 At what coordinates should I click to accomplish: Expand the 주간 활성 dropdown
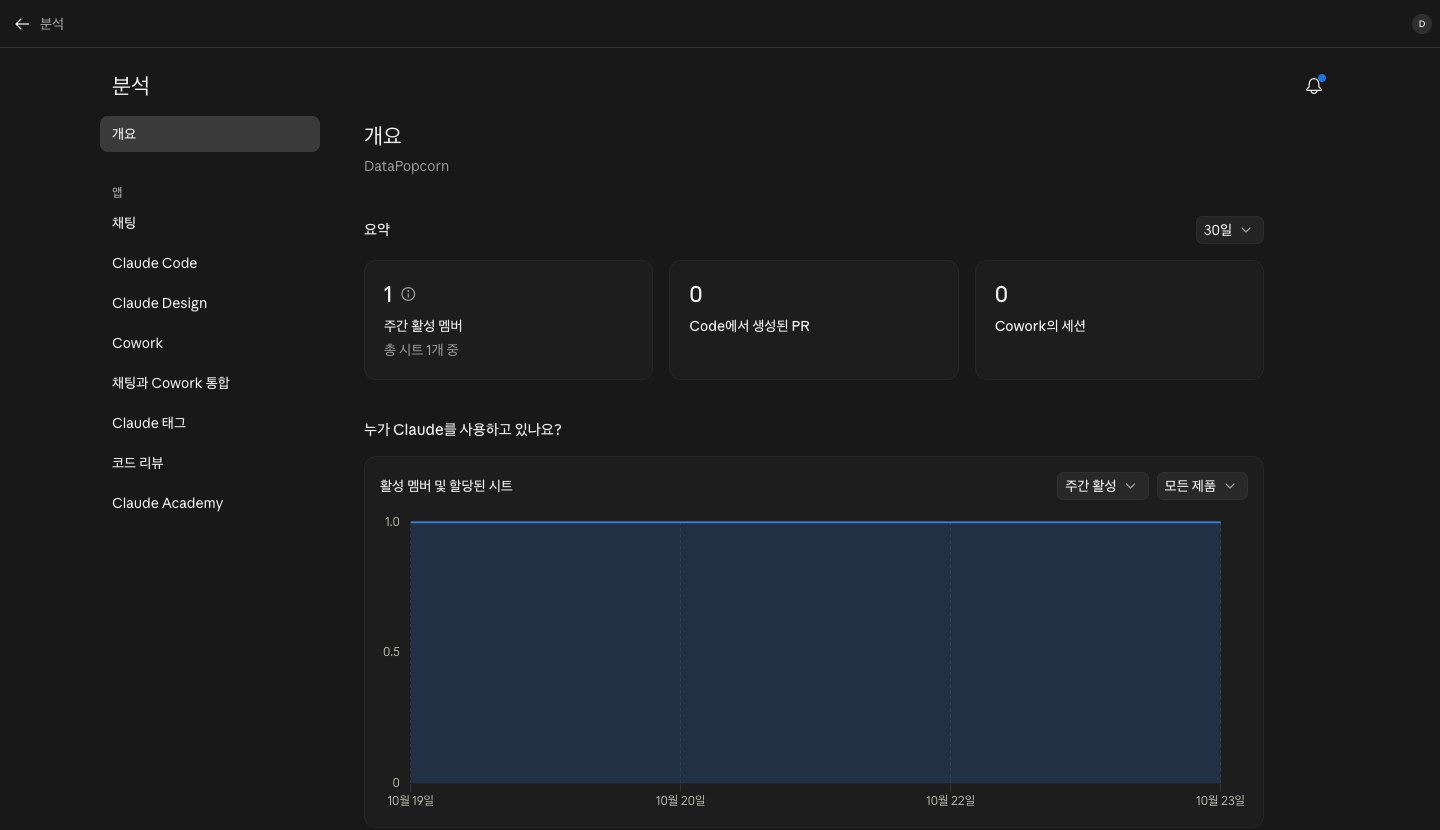[x=1102, y=486]
